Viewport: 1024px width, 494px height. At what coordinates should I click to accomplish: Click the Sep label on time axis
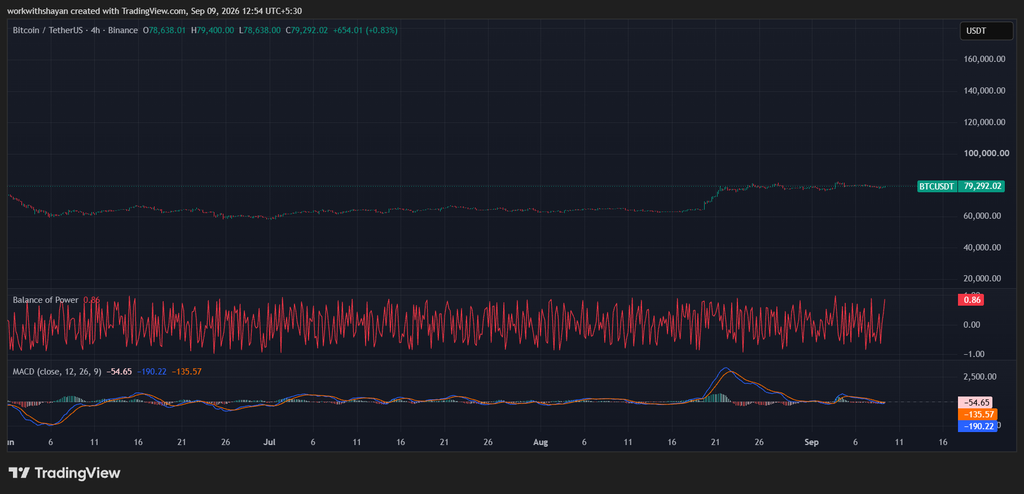click(811, 442)
